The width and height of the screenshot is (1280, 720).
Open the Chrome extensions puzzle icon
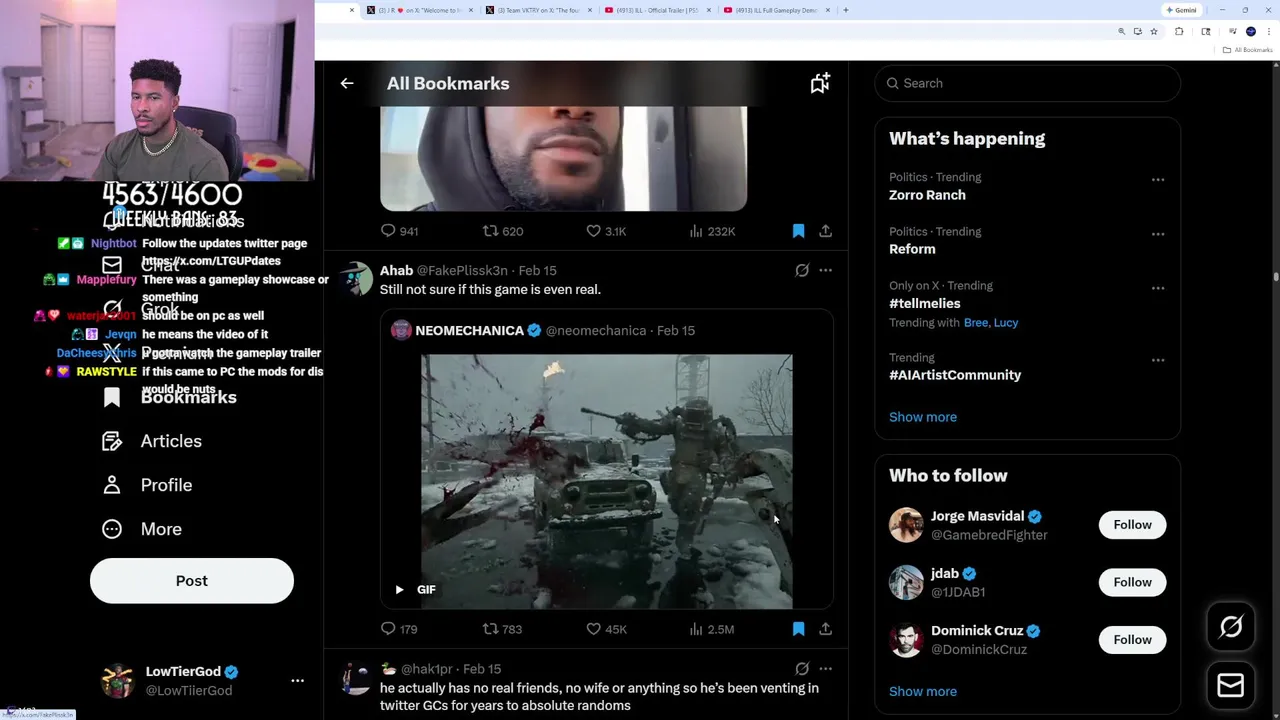(x=1179, y=32)
